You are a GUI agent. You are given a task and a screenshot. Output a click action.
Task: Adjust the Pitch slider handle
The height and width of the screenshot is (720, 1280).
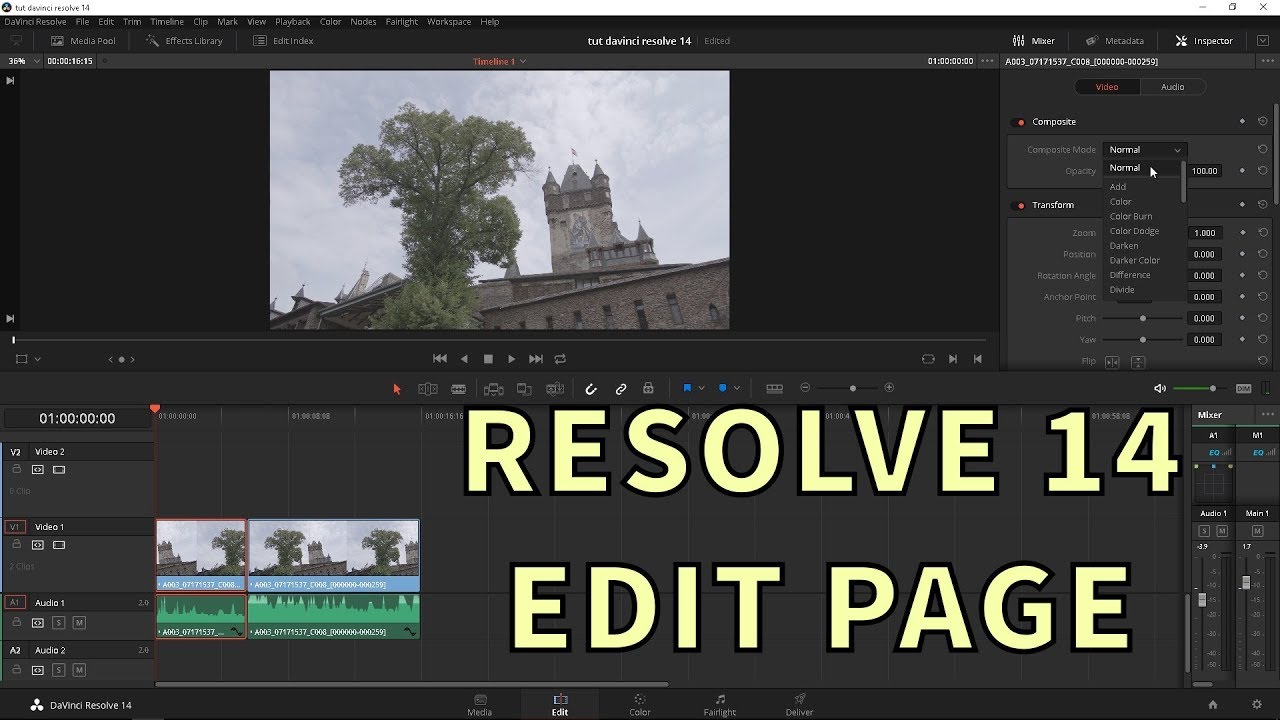click(x=1143, y=318)
